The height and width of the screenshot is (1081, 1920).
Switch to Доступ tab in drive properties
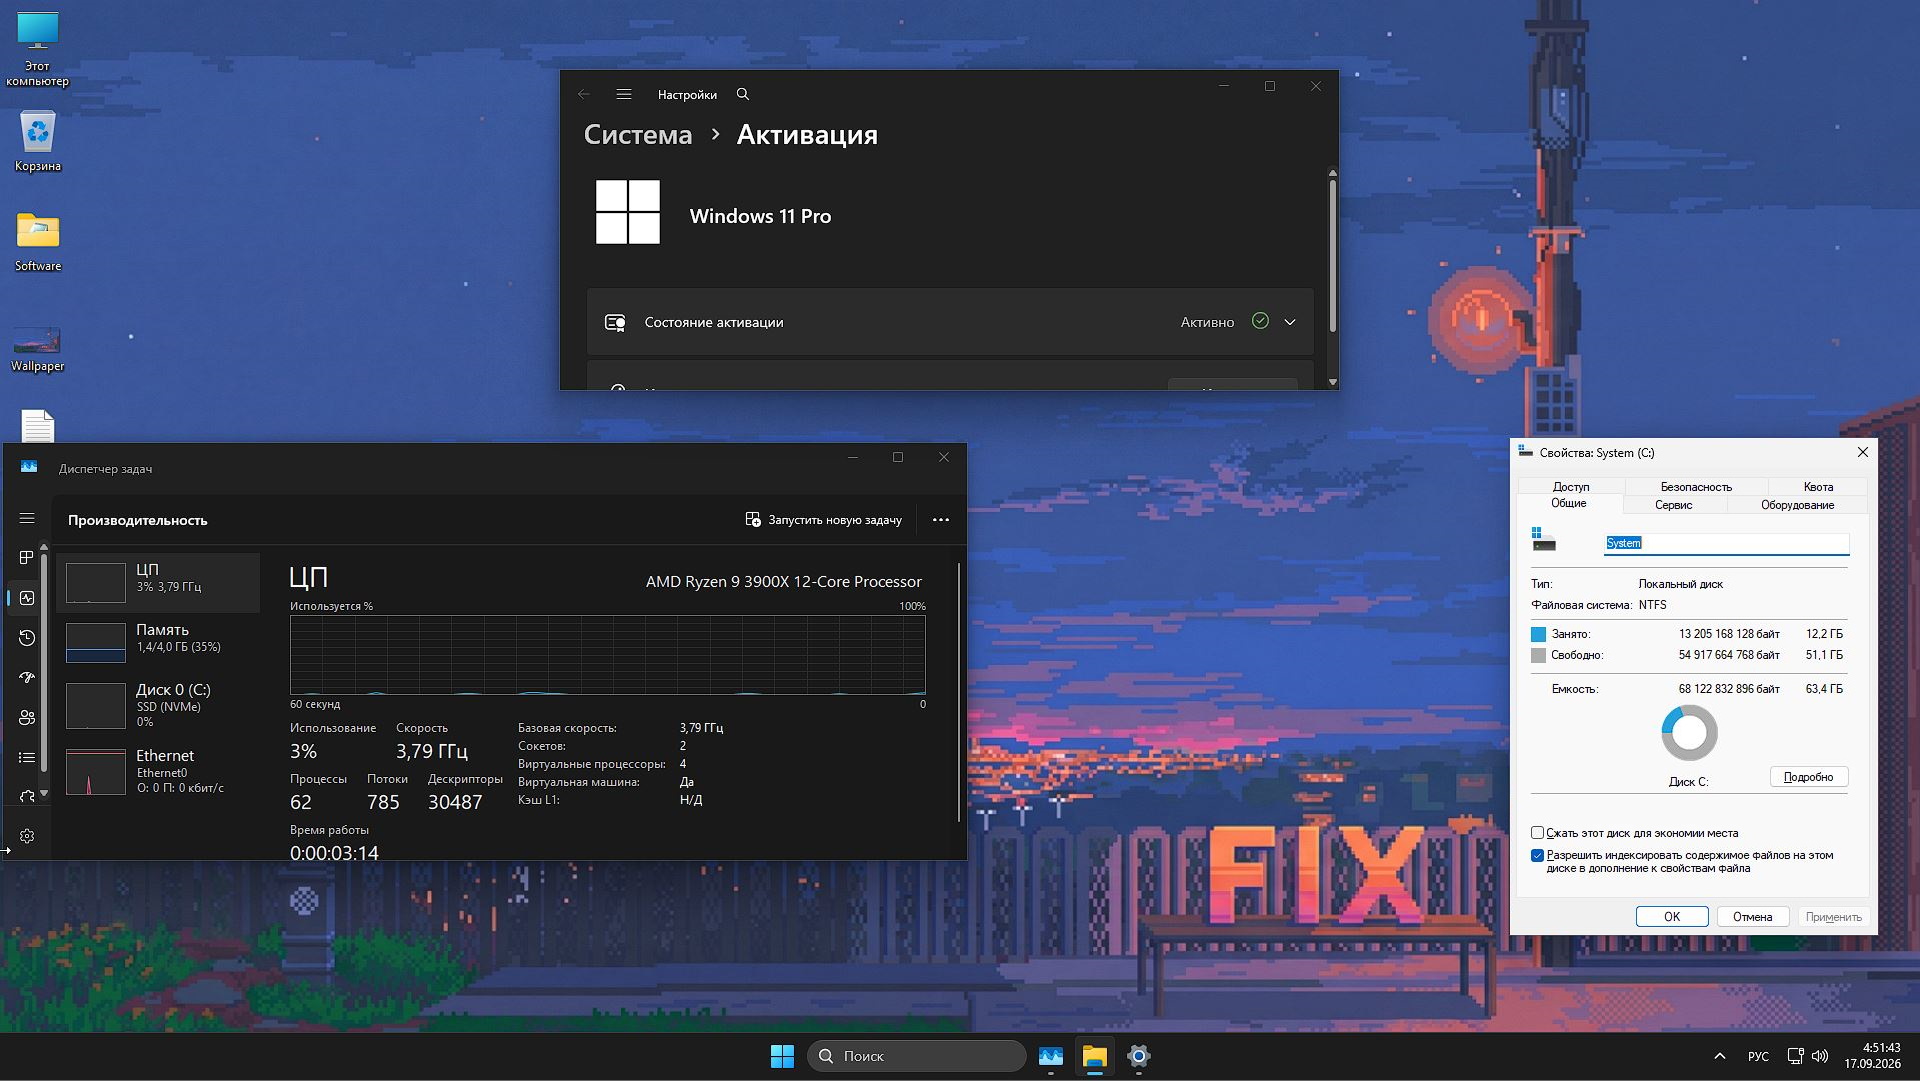click(1571, 487)
